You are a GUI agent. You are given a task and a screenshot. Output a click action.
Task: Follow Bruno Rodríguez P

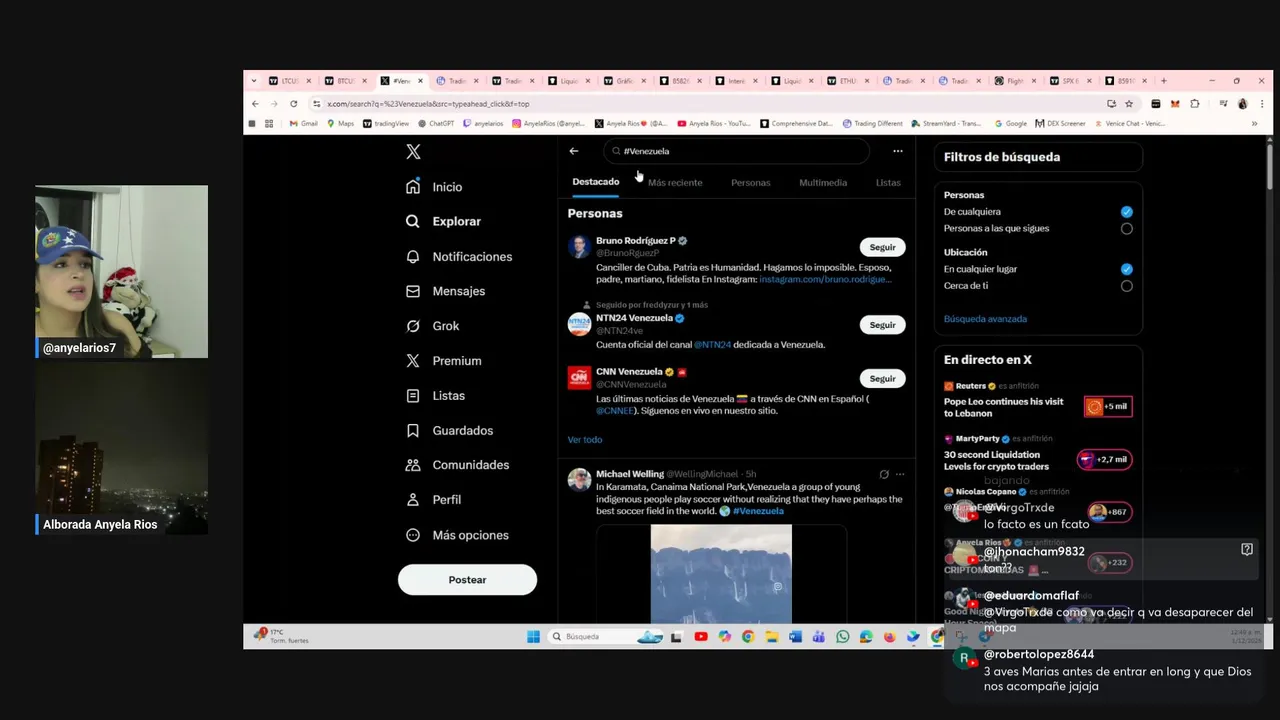[x=883, y=247]
